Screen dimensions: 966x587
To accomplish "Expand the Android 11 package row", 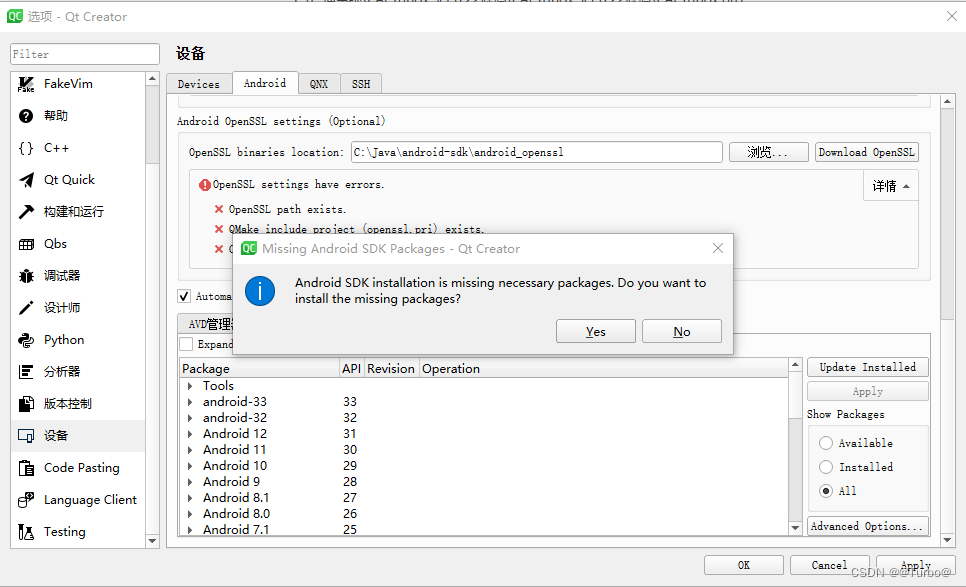I will click(x=190, y=450).
